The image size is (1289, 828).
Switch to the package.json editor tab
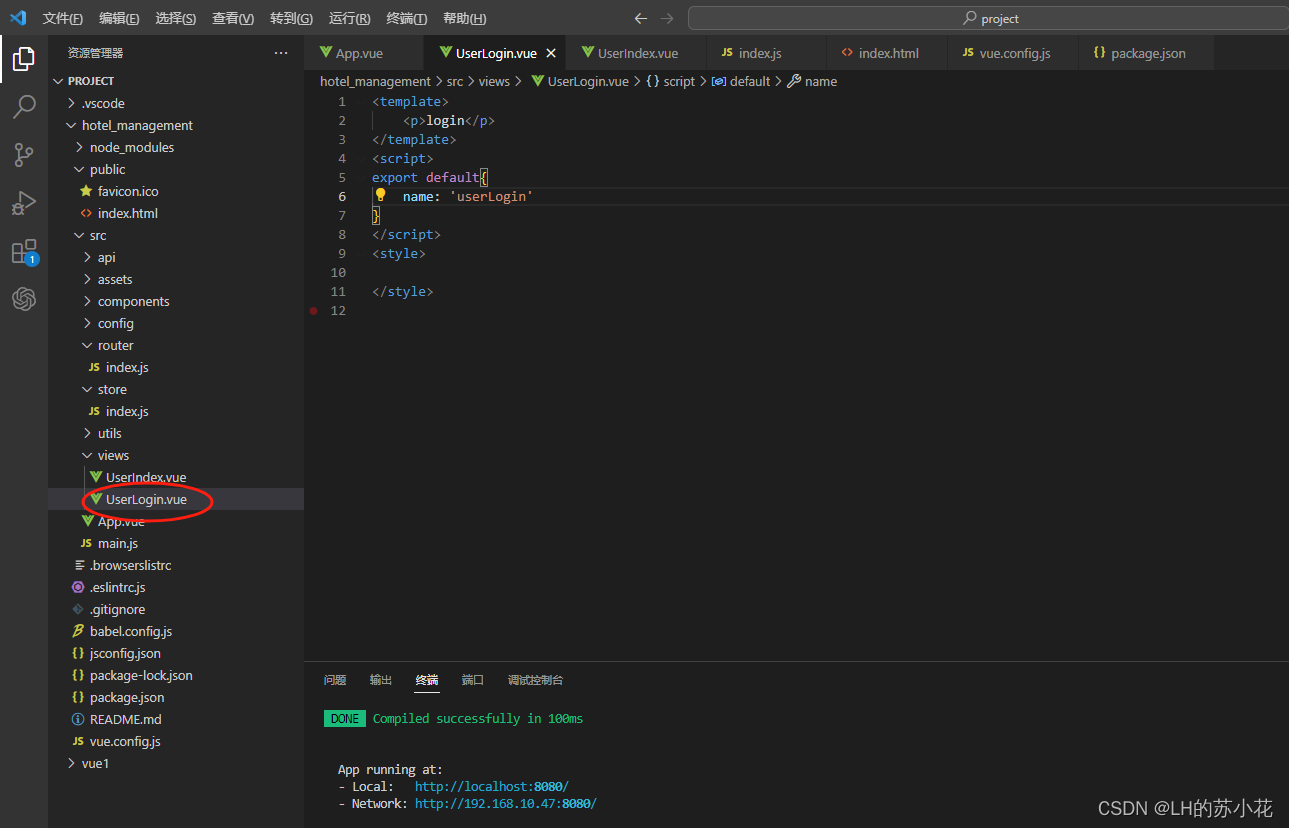(x=1146, y=53)
